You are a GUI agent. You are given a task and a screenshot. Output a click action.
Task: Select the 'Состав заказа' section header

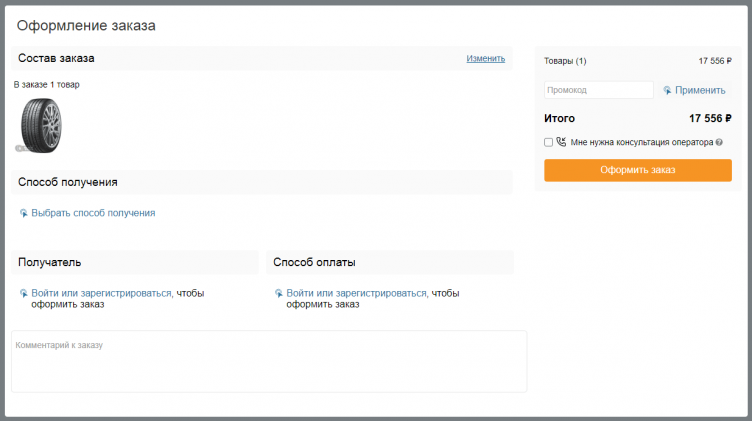point(56,58)
